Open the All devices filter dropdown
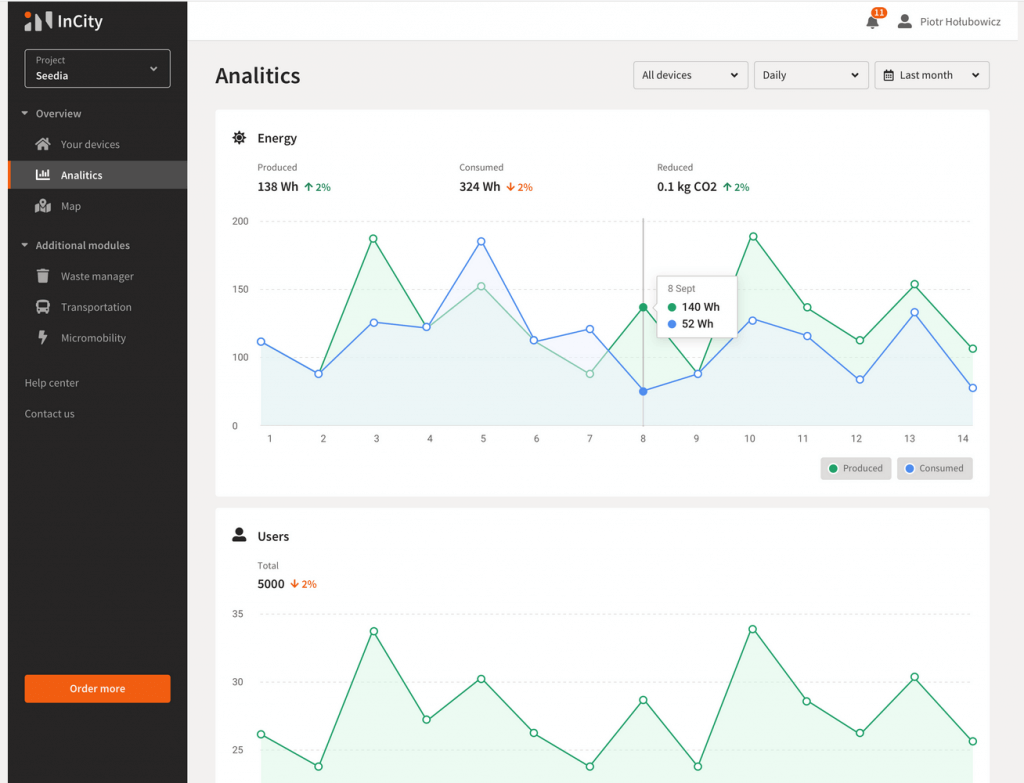 click(690, 75)
